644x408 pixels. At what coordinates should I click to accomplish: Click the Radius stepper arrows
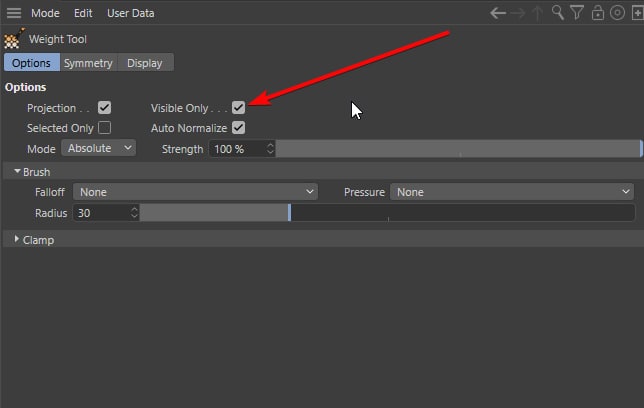point(134,213)
